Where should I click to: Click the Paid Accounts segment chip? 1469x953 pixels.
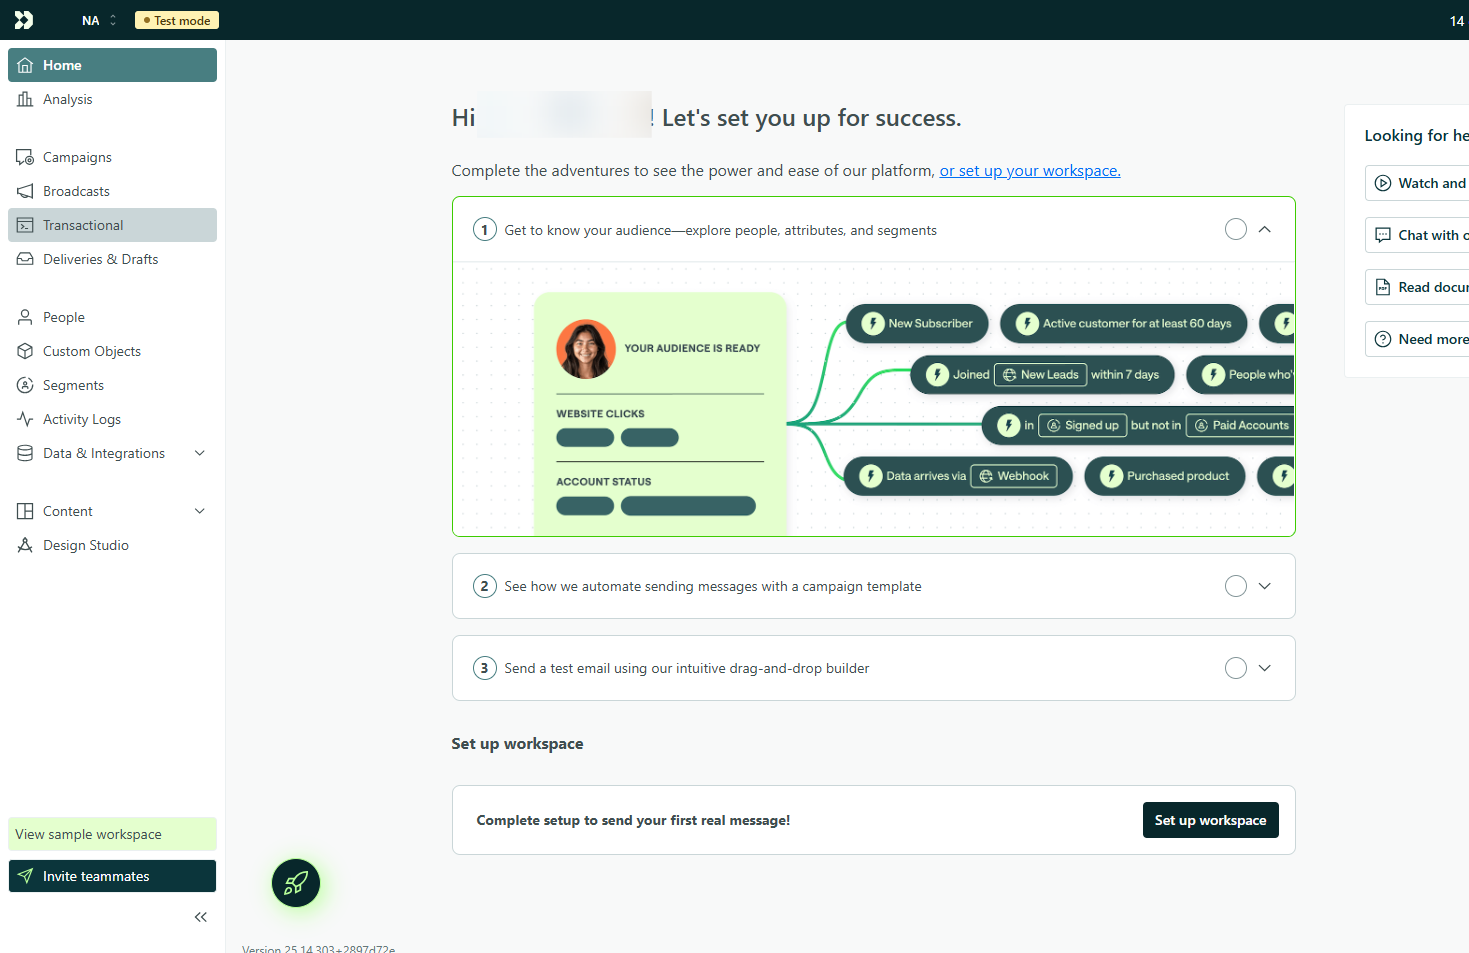(x=1240, y=425)
